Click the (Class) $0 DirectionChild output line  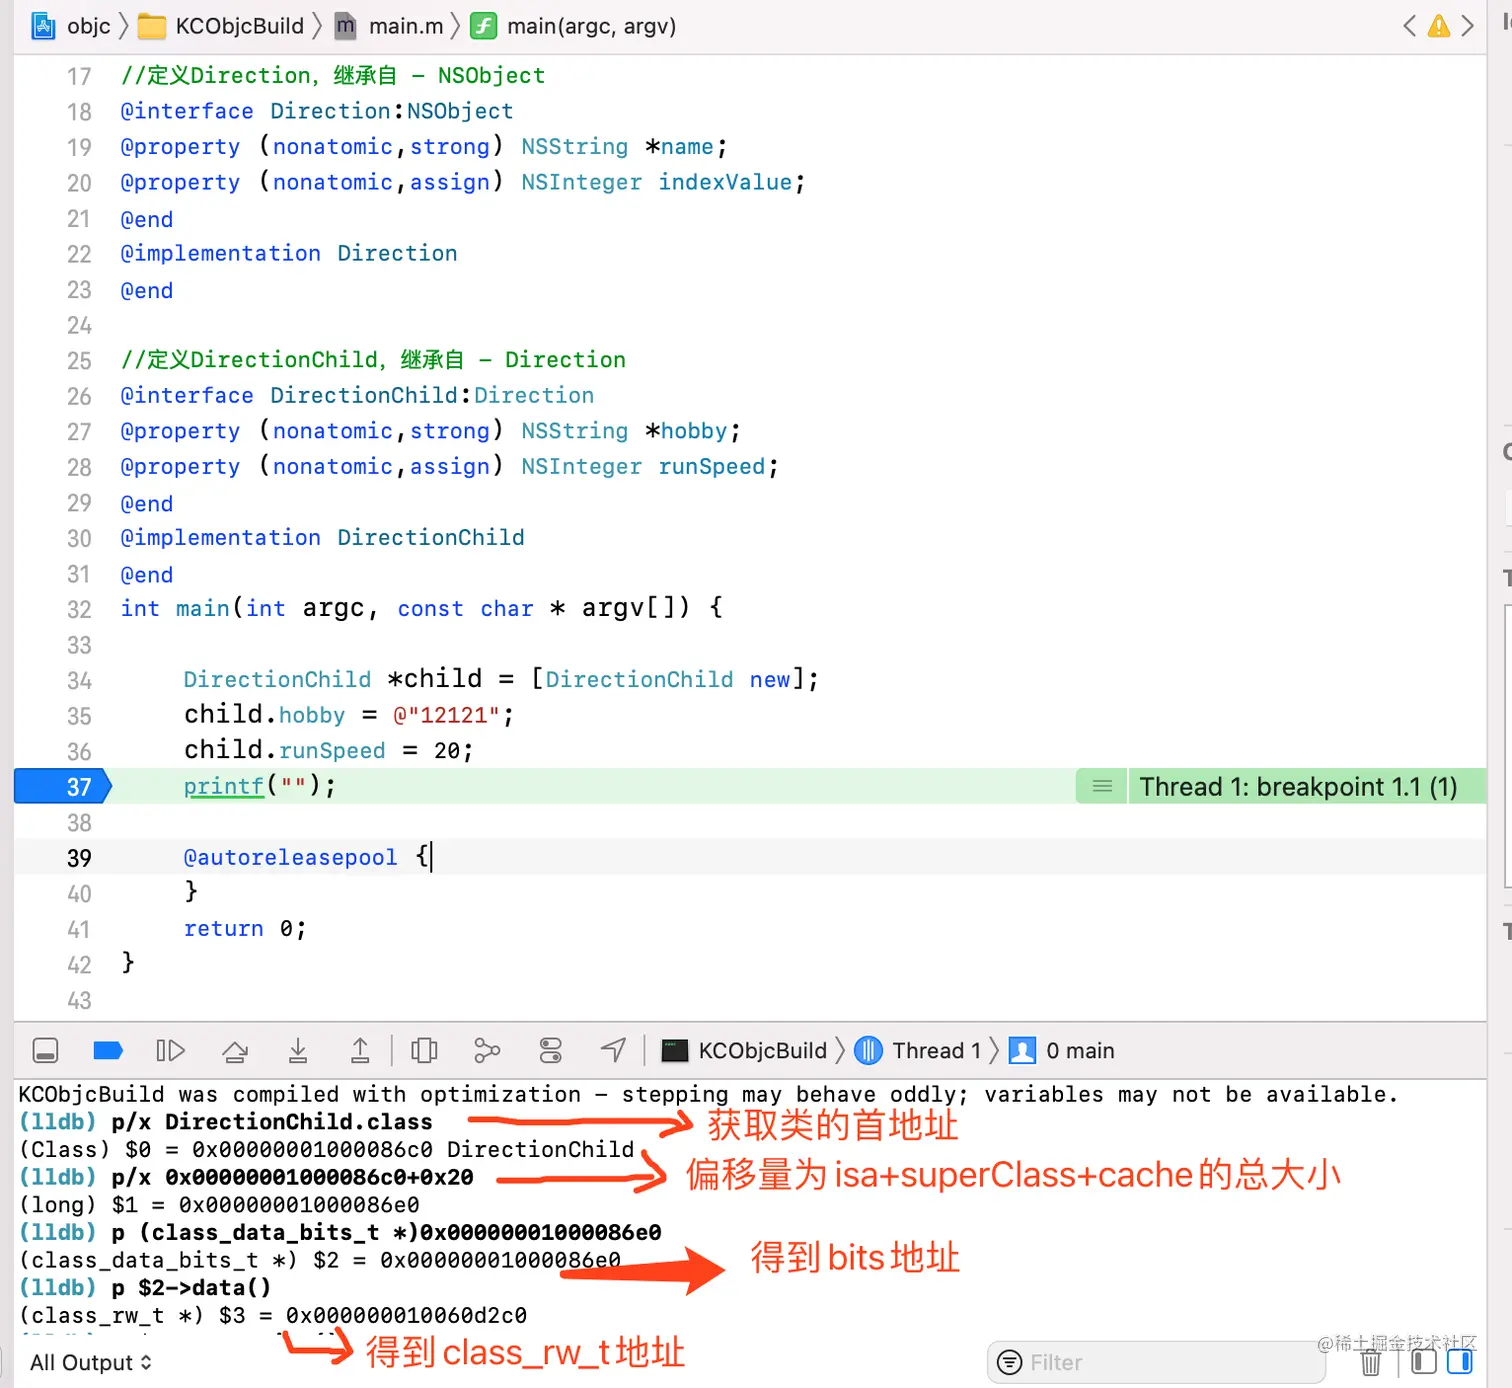coord(326,1150)
